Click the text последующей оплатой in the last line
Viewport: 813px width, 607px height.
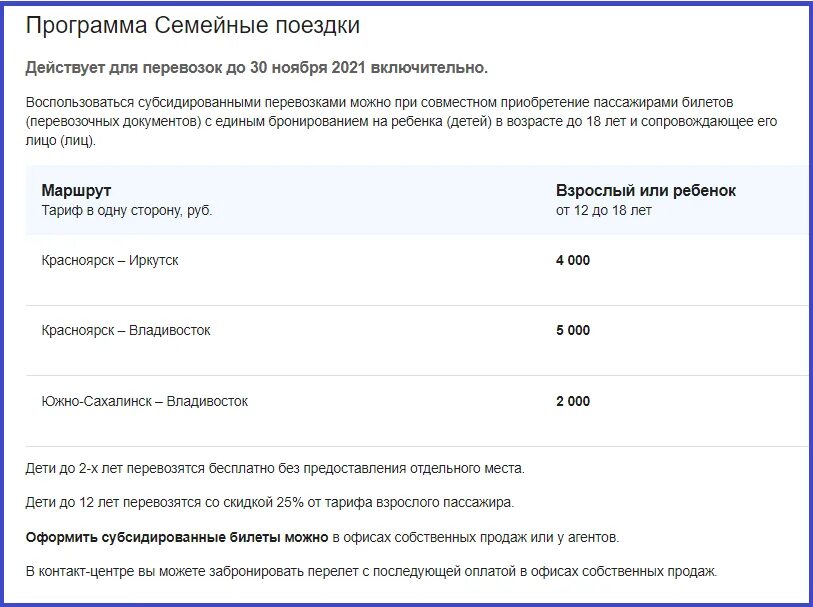click(416, 572)
